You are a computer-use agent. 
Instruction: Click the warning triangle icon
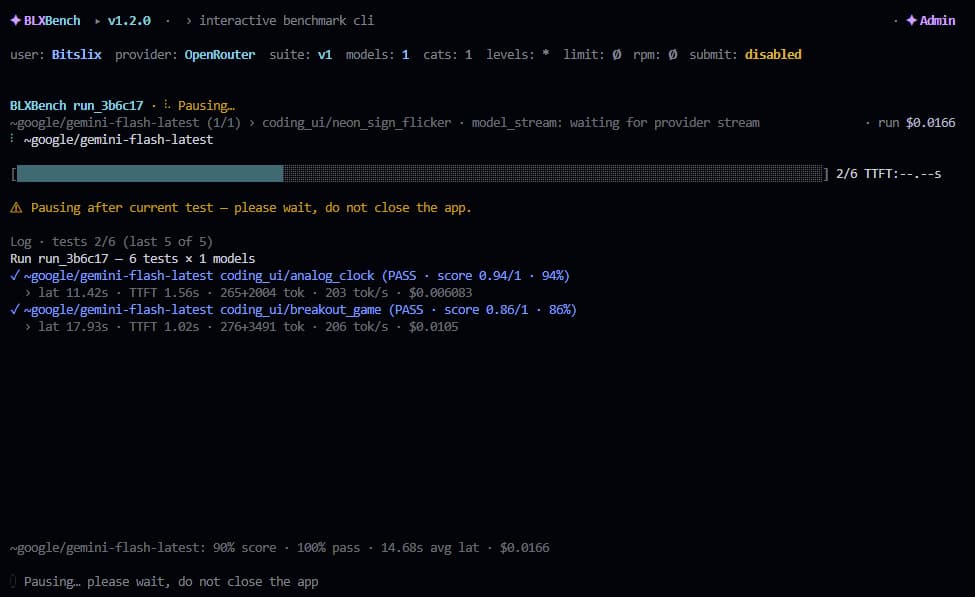point(16,208)
